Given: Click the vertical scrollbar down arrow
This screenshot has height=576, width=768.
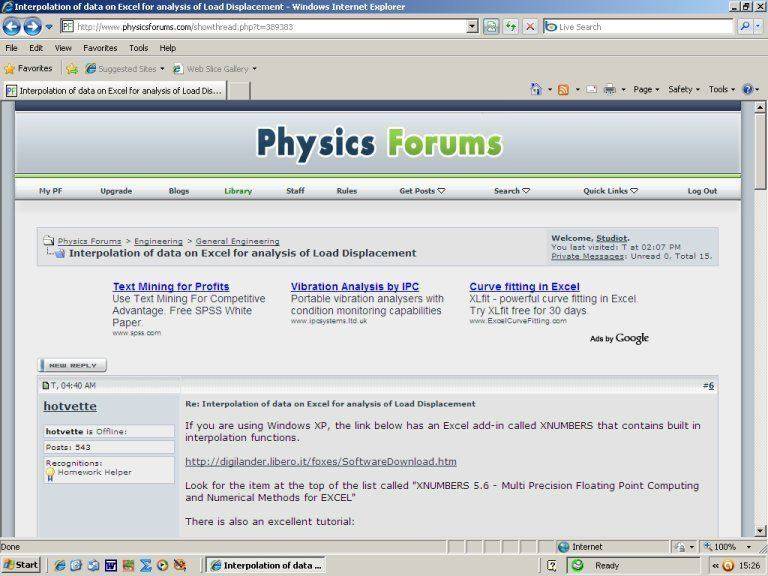Looking at the screenshot, I should coord(760,530).
